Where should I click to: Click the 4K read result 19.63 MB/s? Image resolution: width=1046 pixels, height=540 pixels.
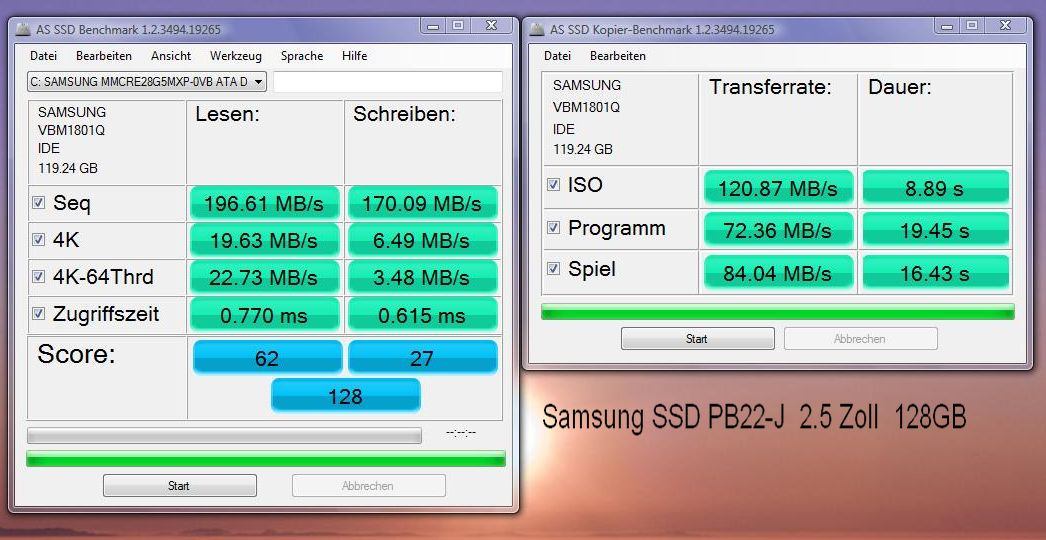pyautogui.click(x=266, y=240)
